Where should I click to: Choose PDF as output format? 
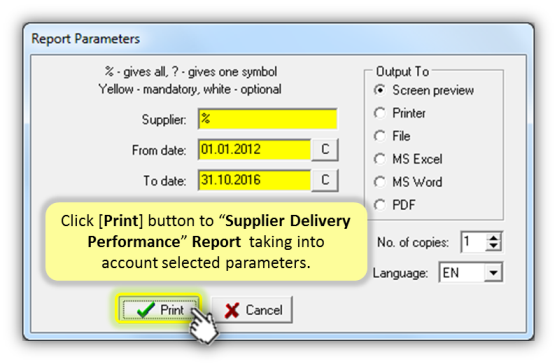(380, 205)
